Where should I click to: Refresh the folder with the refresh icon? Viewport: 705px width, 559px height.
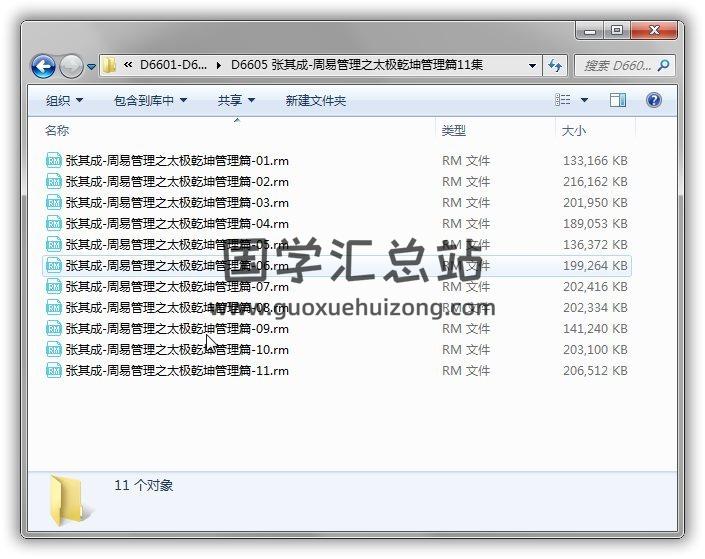pos(555,66)
